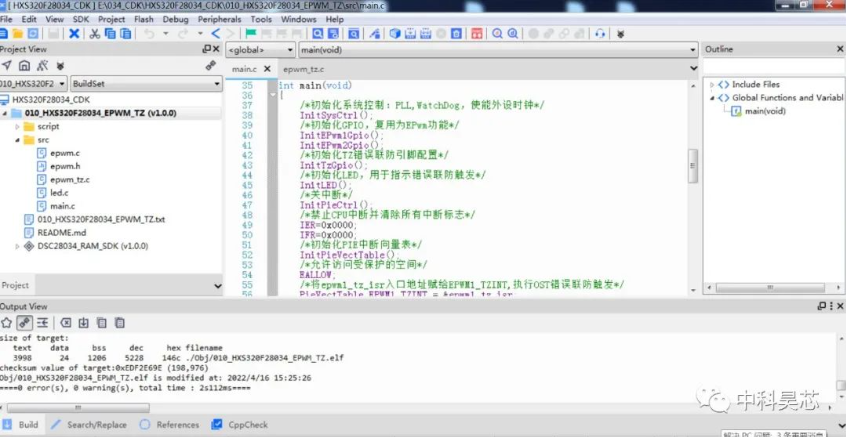Viewport: 846px width, 437px height.
Task: Click the arrow locate icon in Project View
Action: coord(6,65)
